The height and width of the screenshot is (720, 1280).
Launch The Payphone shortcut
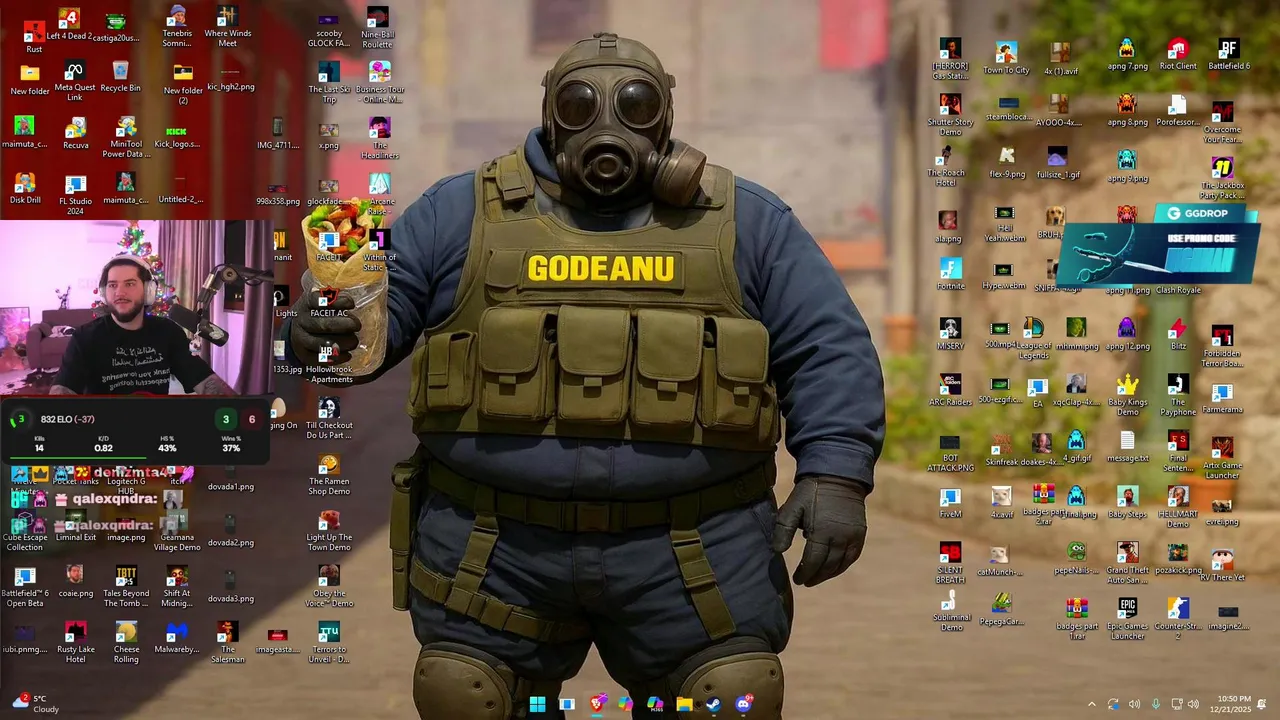[1178, 396]
